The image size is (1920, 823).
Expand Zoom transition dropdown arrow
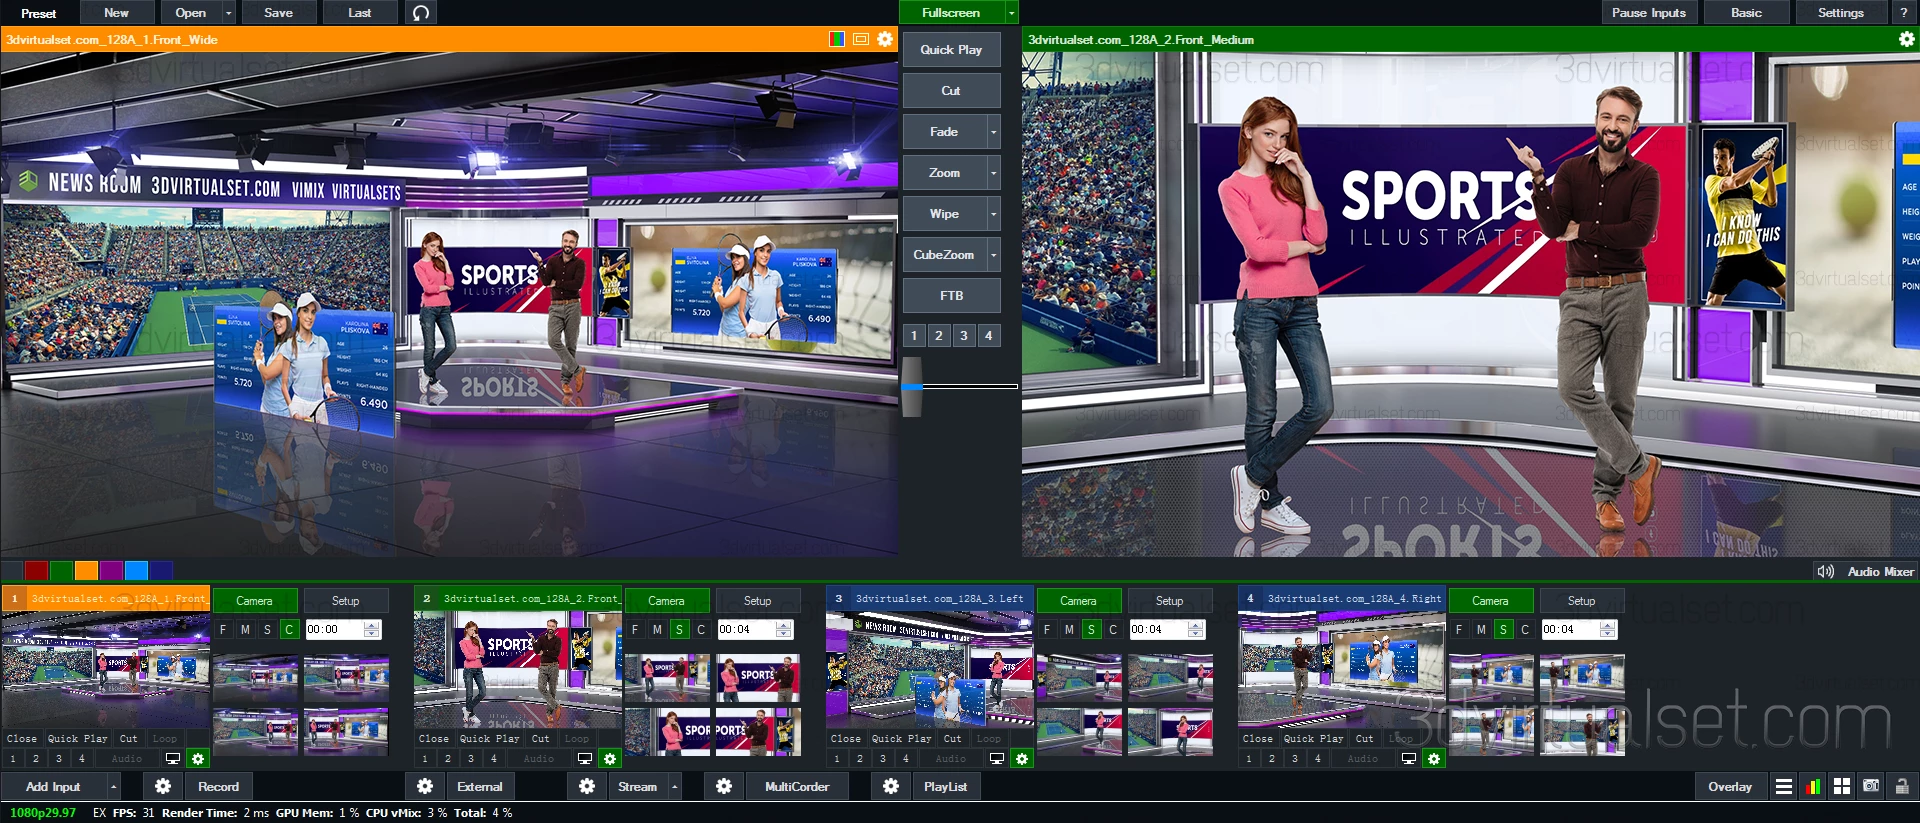click(993, 173)
